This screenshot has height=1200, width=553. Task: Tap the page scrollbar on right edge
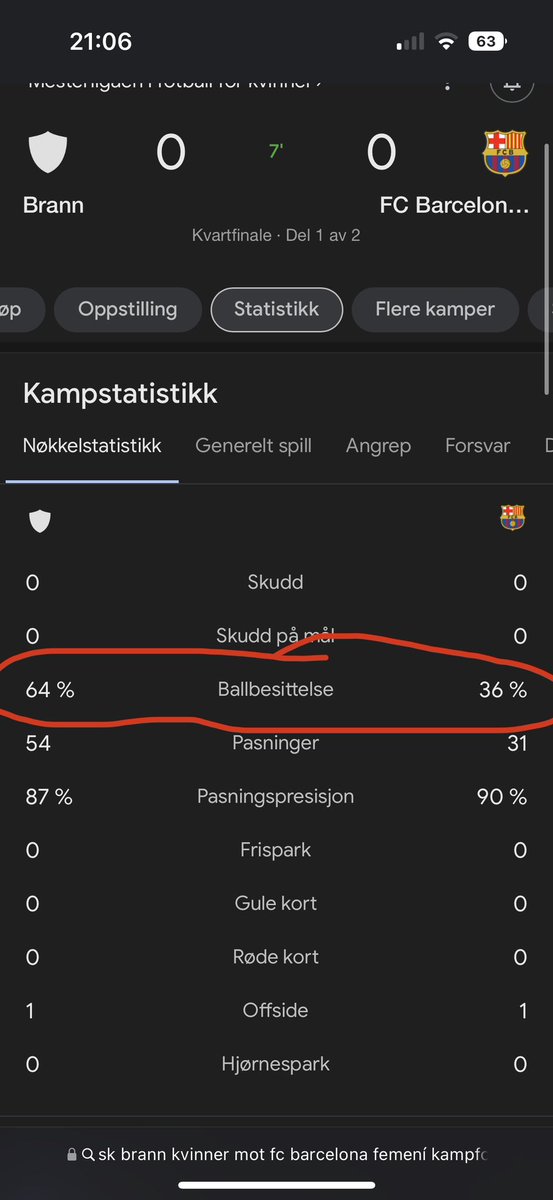point(547,270)
